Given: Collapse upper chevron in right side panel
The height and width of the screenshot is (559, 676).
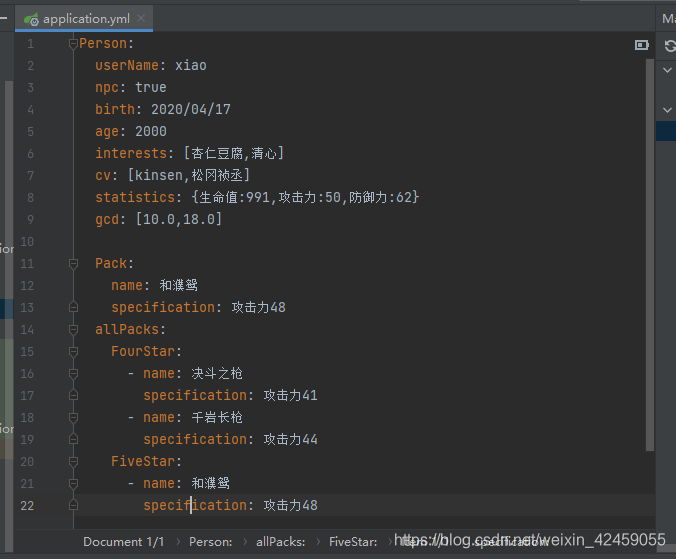Looking at the screenshot, I should click(667, 70).
